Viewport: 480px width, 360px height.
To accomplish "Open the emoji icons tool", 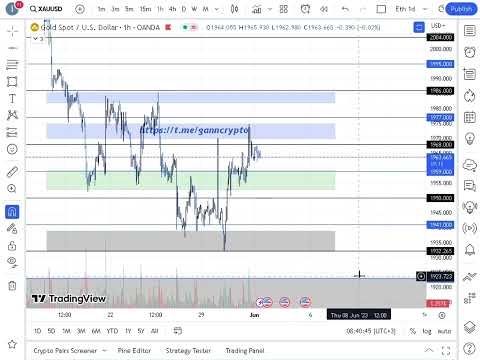I will tap(12, 149).
